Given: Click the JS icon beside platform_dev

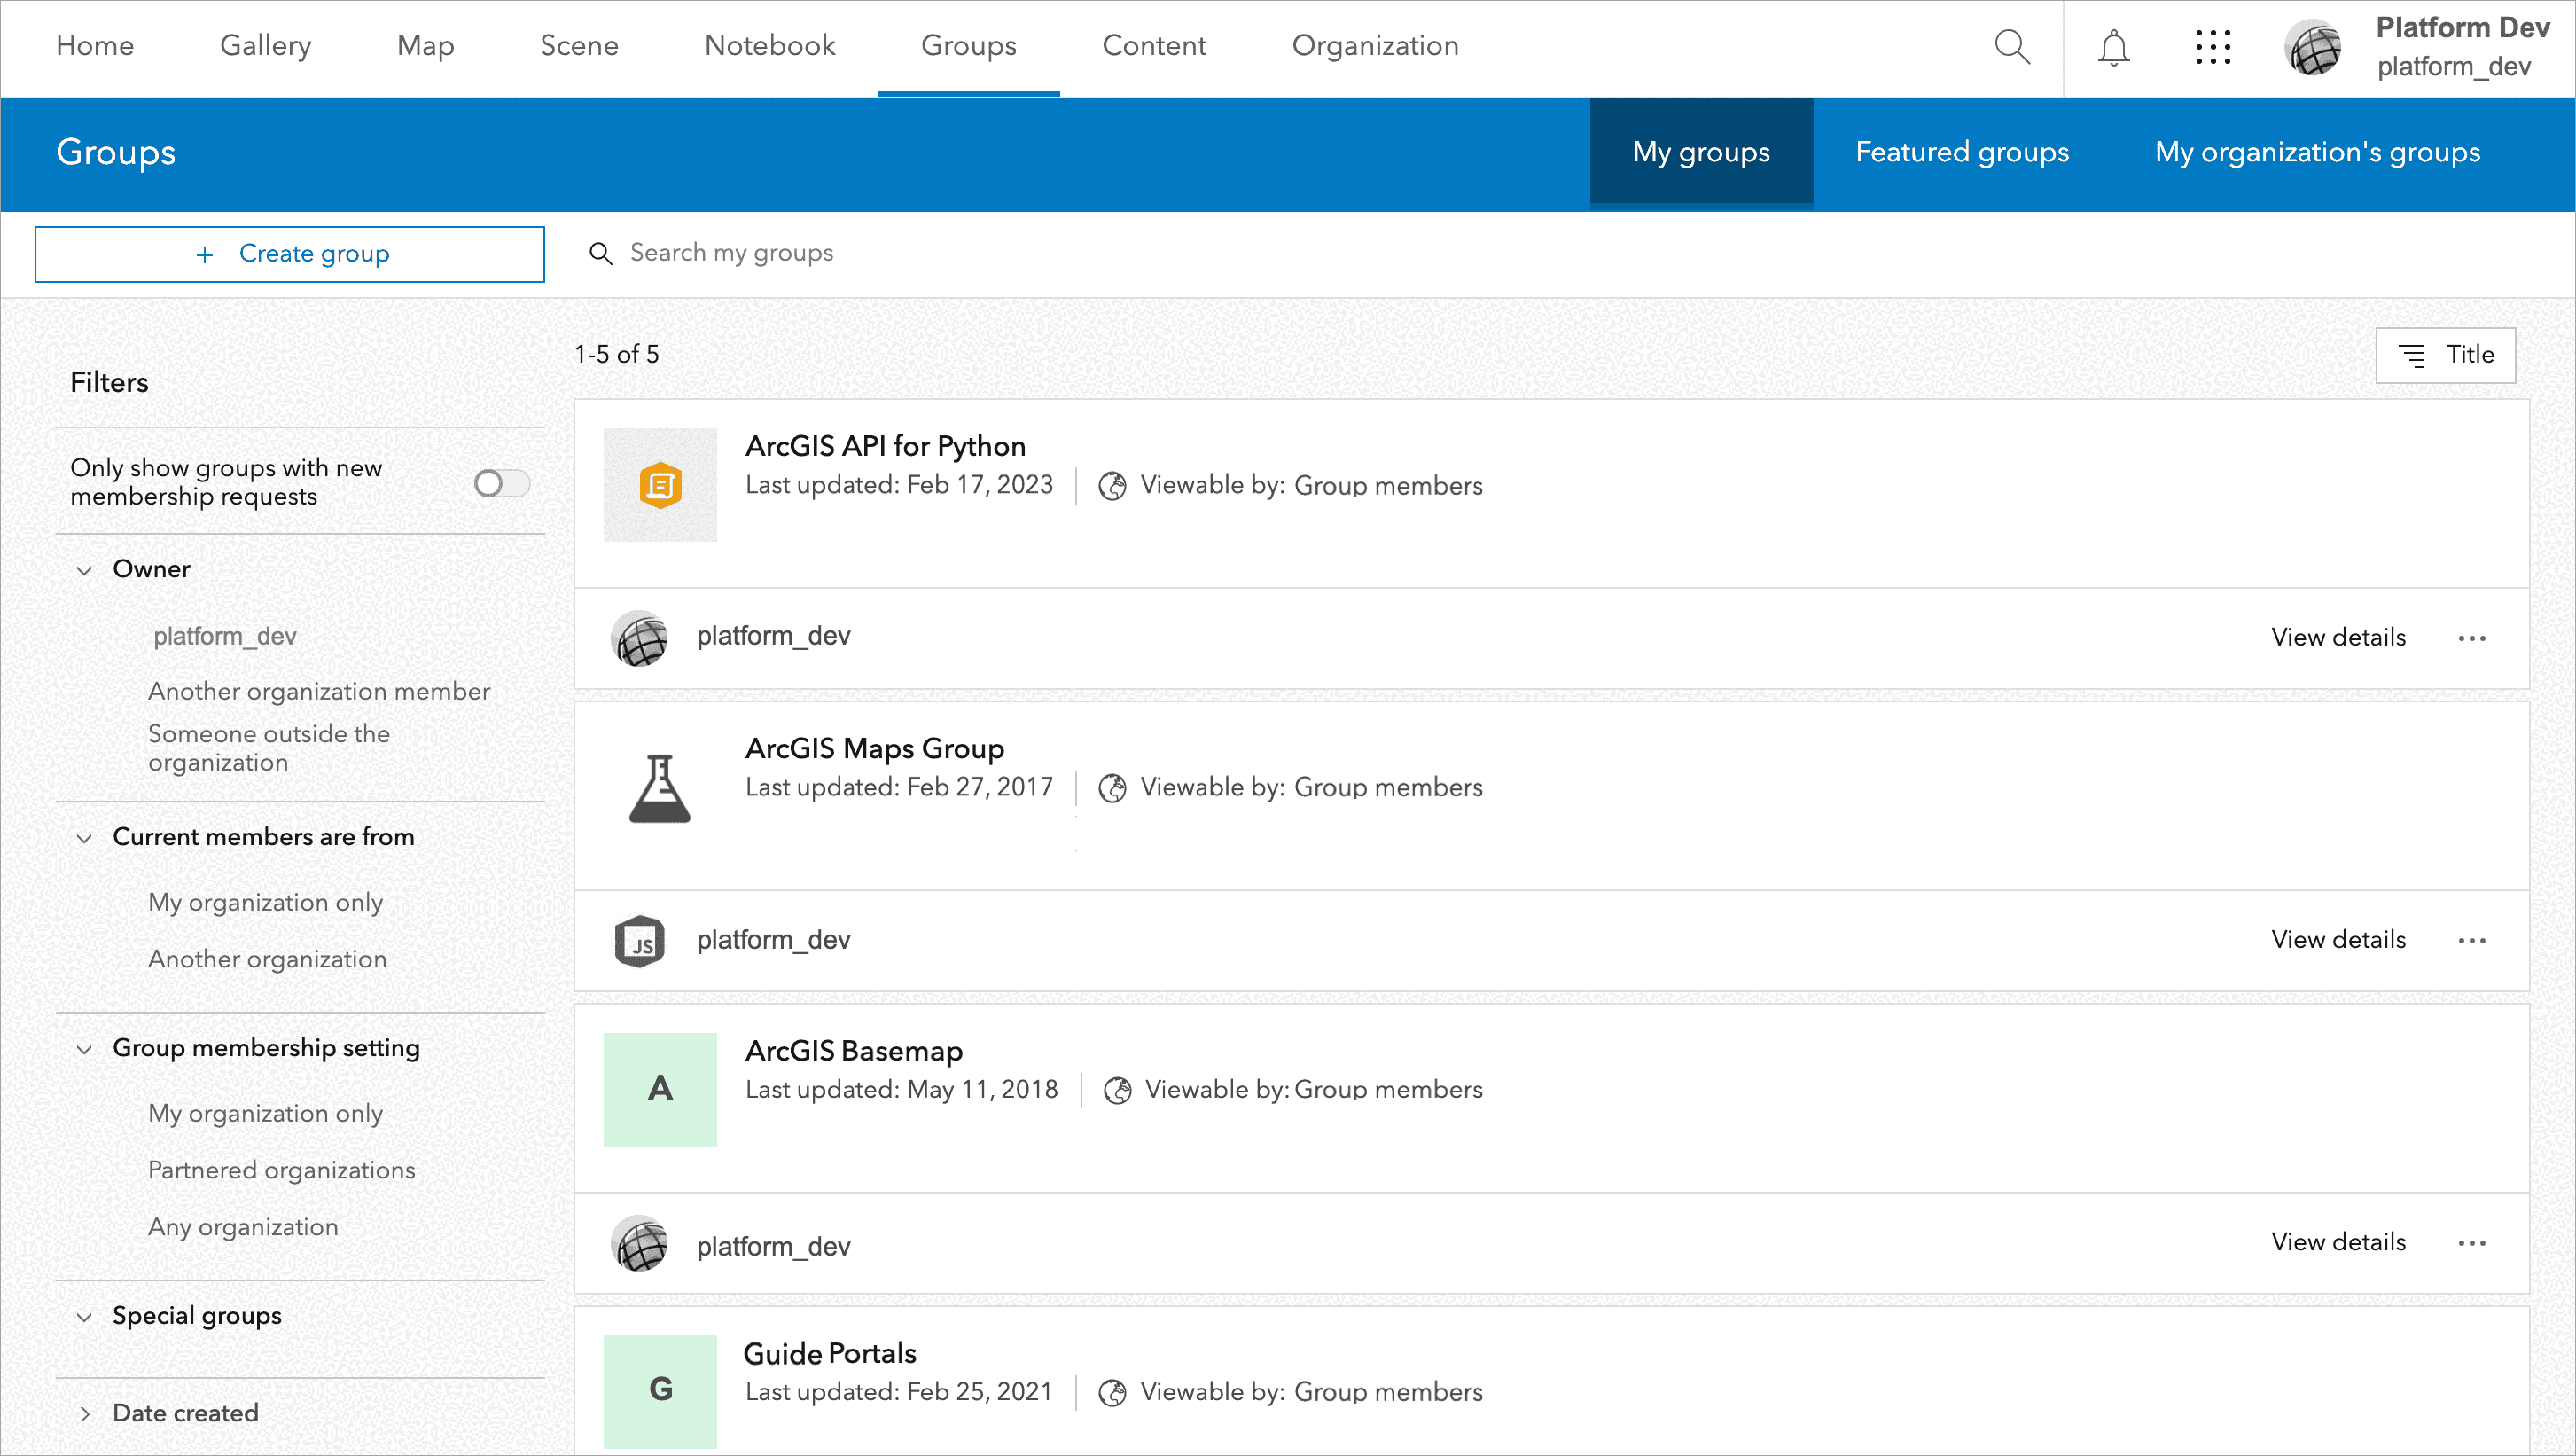Looking at the screenshot, I should 639,940.
